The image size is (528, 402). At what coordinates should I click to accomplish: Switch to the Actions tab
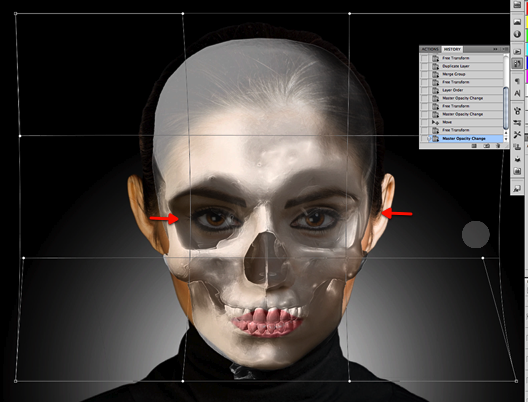(x=430, y=49)
